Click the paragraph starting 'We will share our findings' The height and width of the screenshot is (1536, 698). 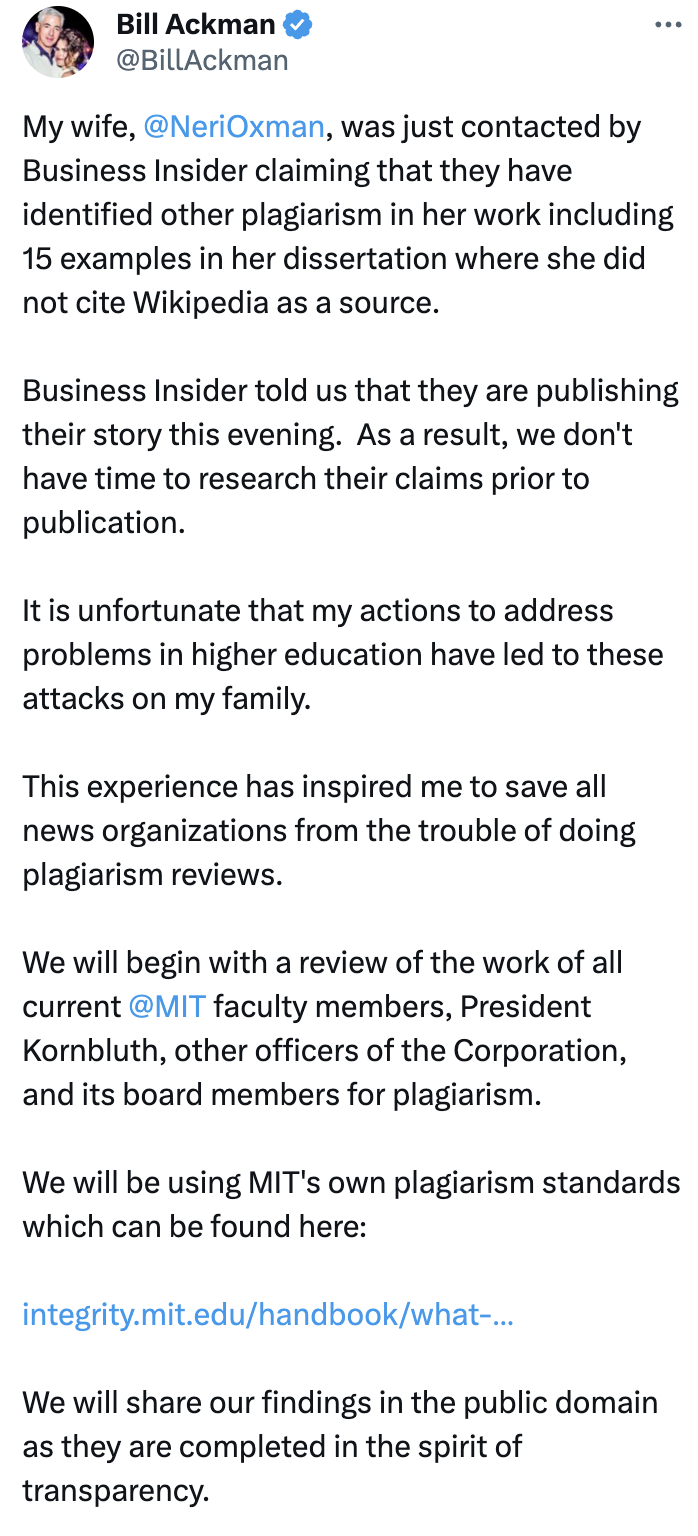point(340,1447)
